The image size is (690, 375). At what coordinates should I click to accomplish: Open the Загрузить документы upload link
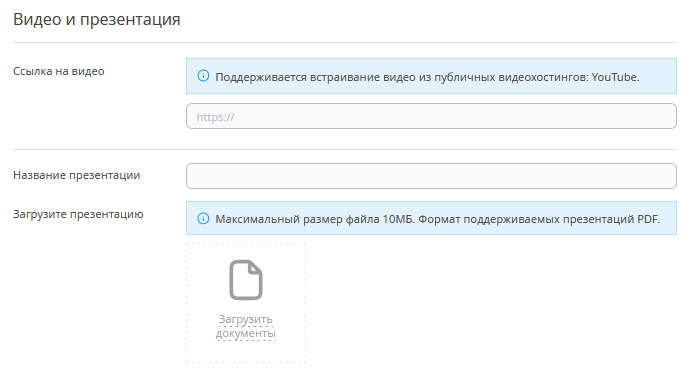click(246, 326)
